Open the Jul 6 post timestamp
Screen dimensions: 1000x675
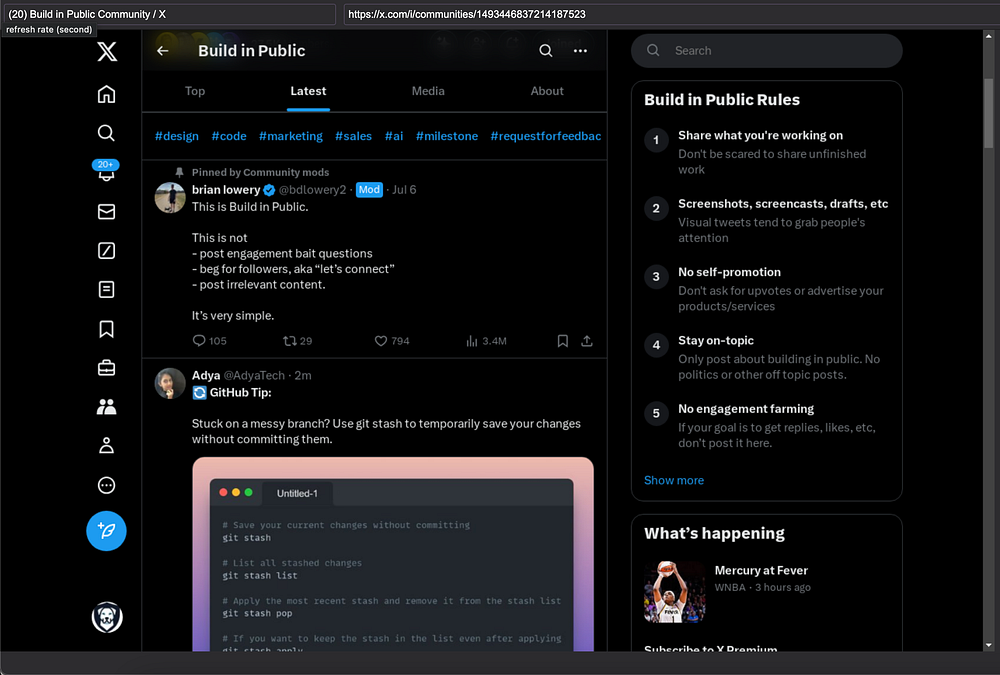pos(404,189)
